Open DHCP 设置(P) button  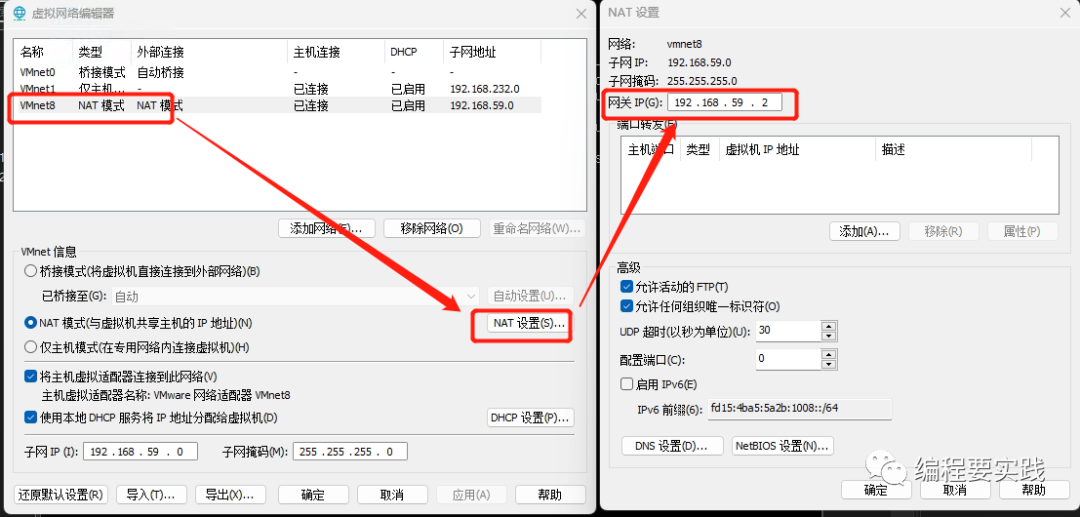pyautogui.click(x=530, y=418)
